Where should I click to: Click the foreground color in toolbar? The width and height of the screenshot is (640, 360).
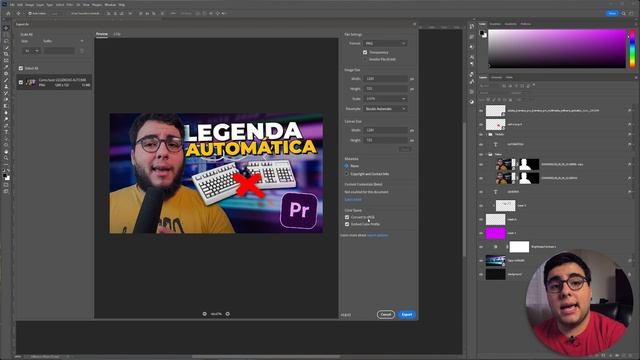pos(5,176)
